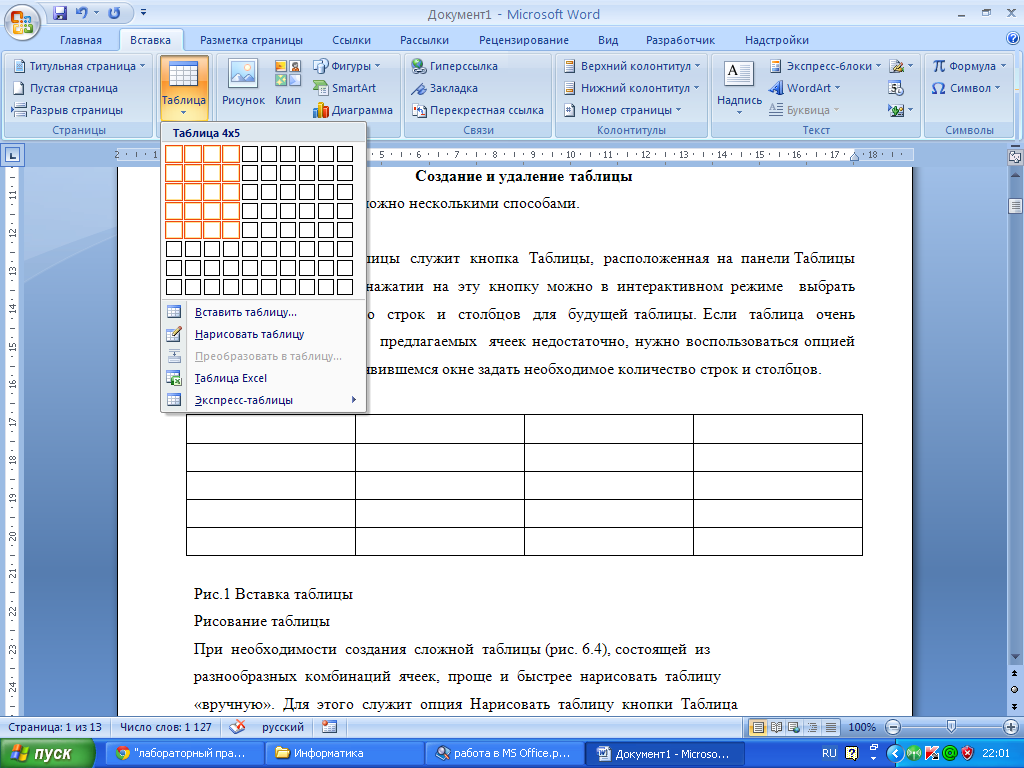Switch to Разметка страницы tab
The image size is (1024, 768).
pos(251,40)
